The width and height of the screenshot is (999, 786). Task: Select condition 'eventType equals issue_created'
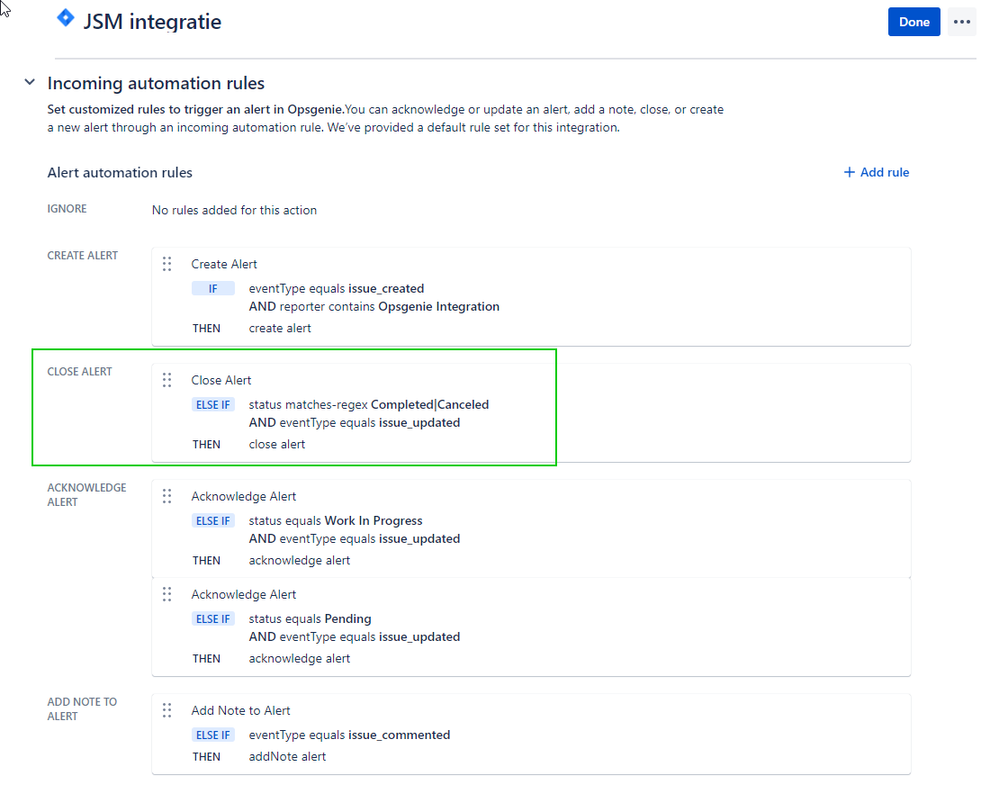click(336, 289)
